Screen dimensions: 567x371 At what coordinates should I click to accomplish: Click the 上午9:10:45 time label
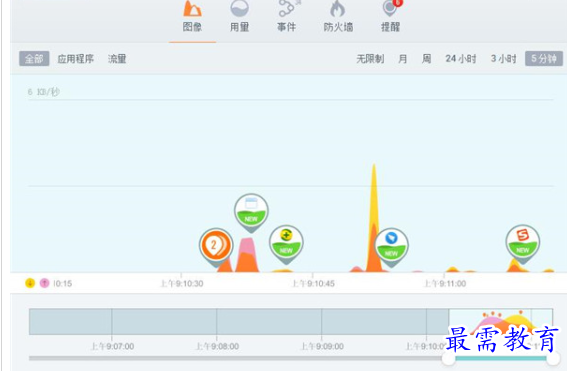[x=313, y=283]
